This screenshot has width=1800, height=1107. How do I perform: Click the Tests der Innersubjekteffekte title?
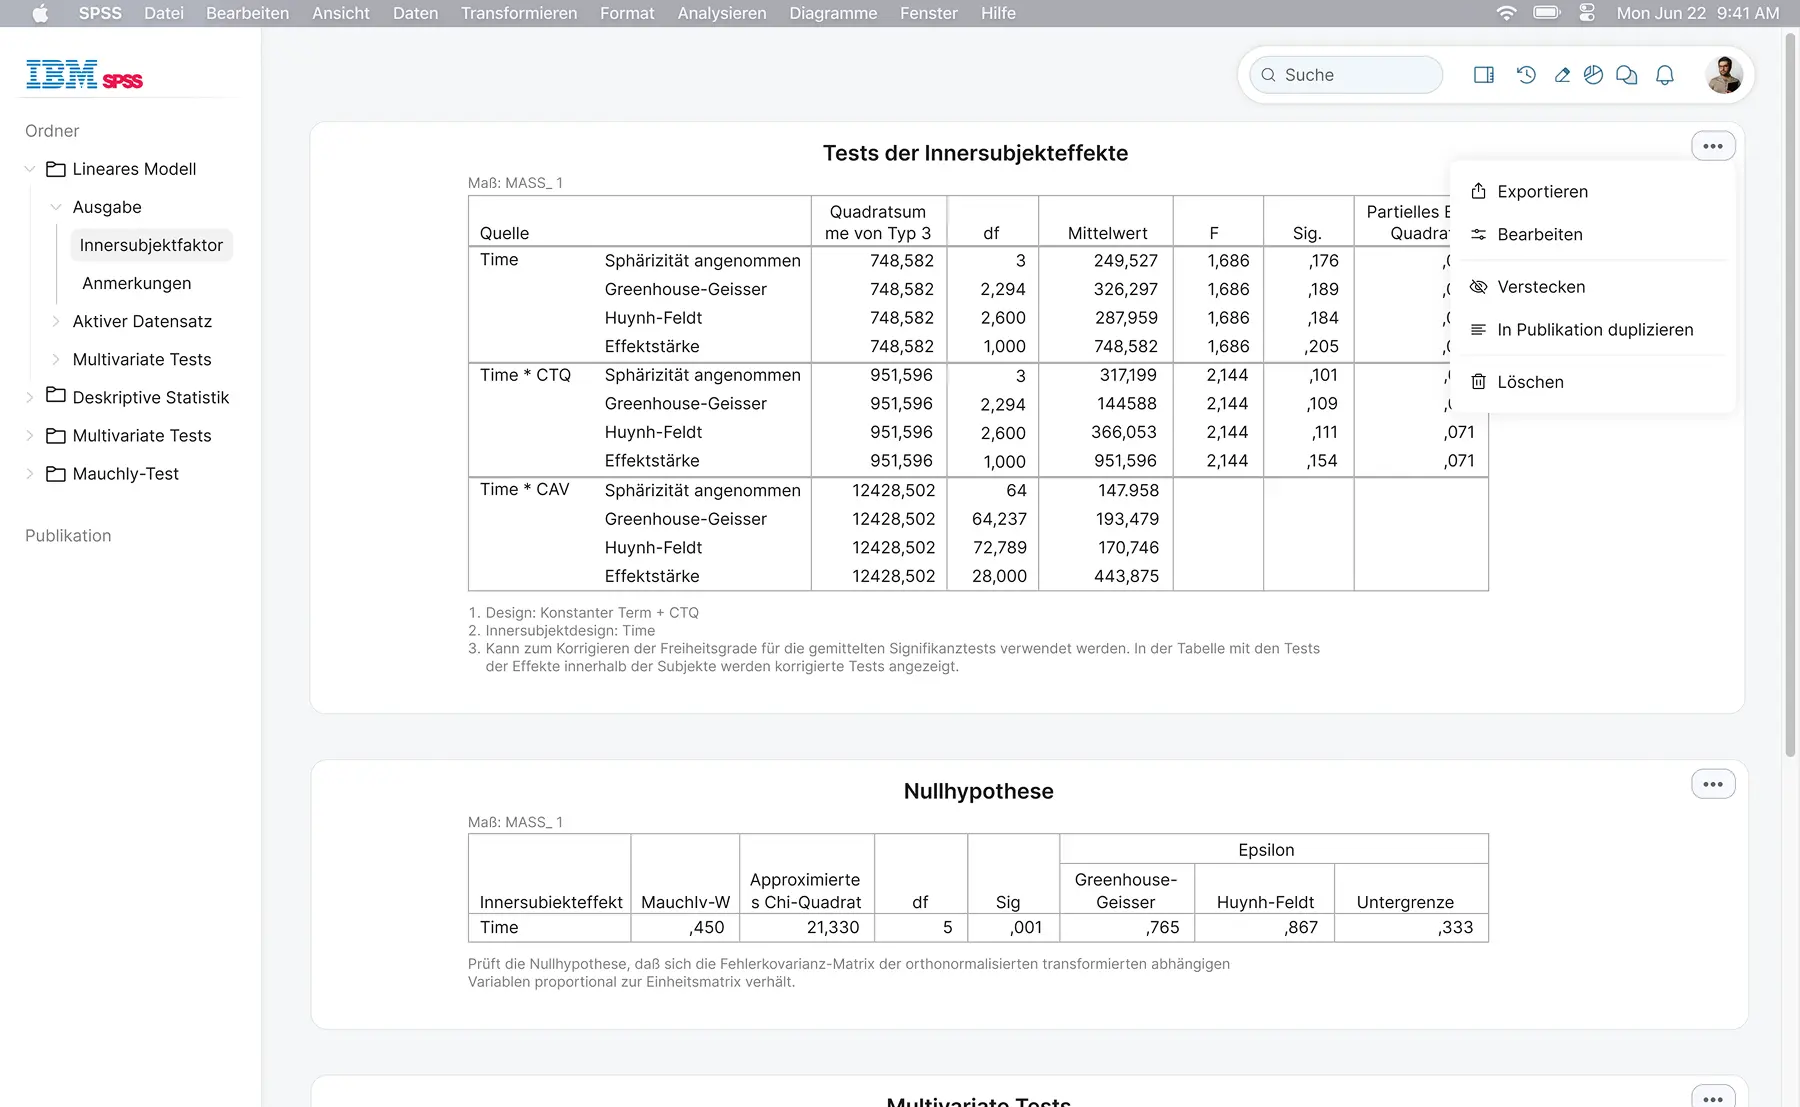tap(975, 153)
